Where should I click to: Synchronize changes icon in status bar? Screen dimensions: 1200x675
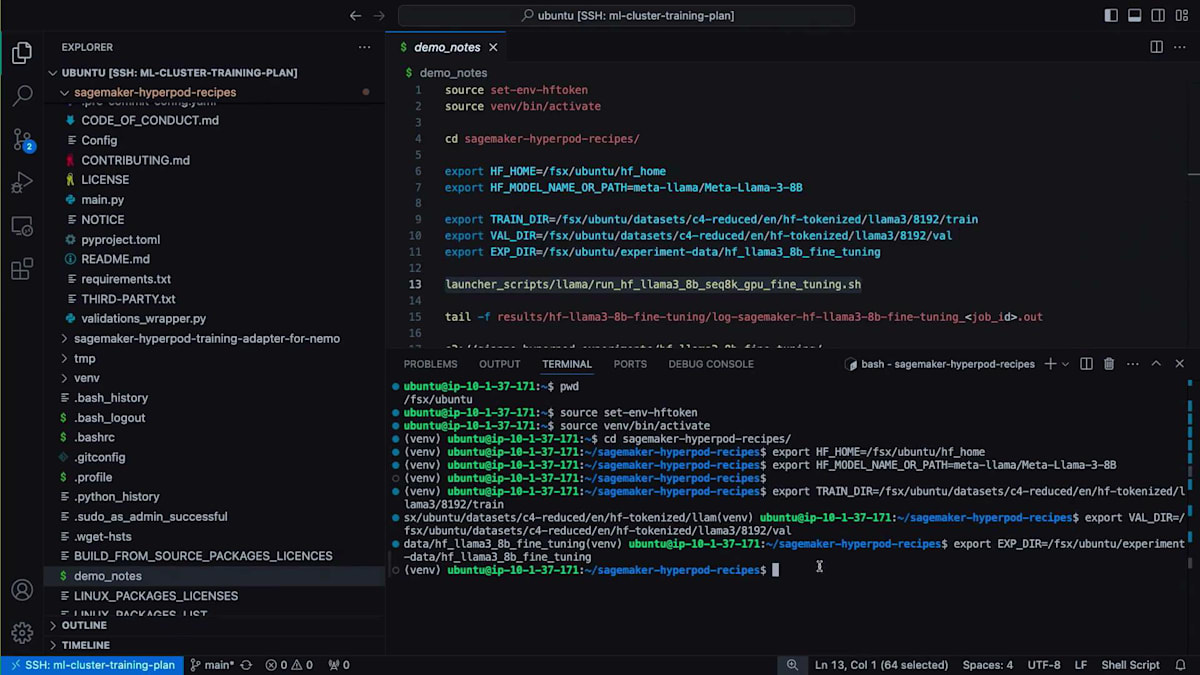(246, 665)
